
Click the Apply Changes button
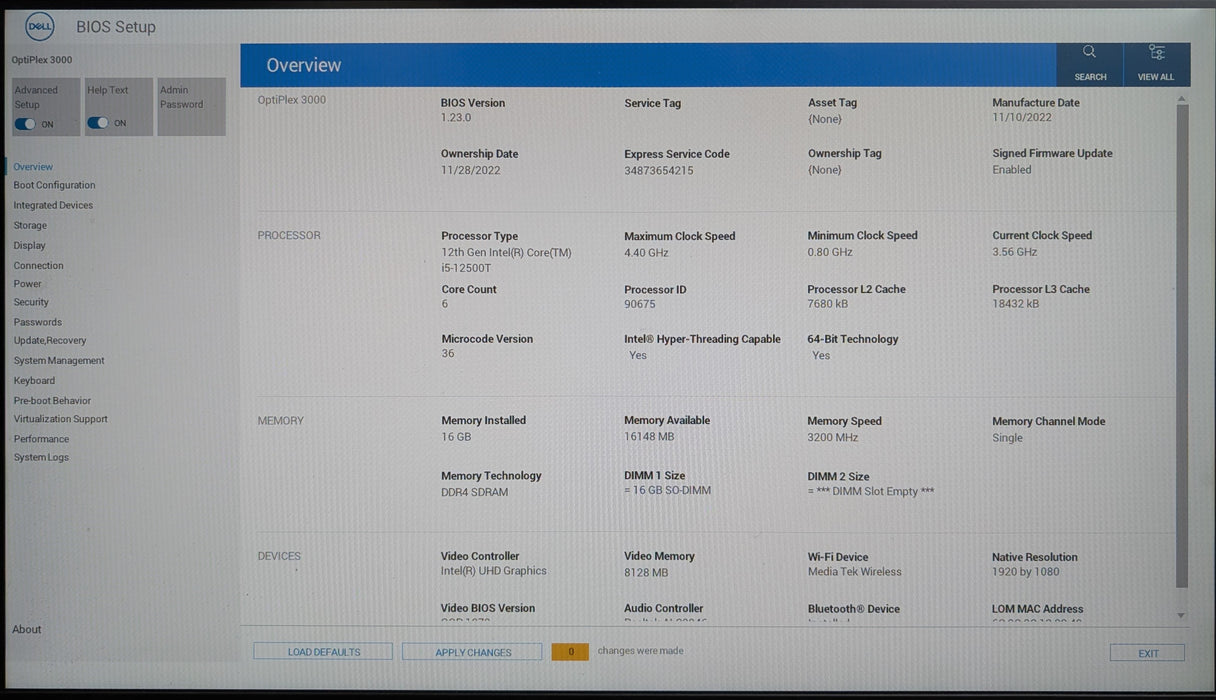tap(473, 652)
